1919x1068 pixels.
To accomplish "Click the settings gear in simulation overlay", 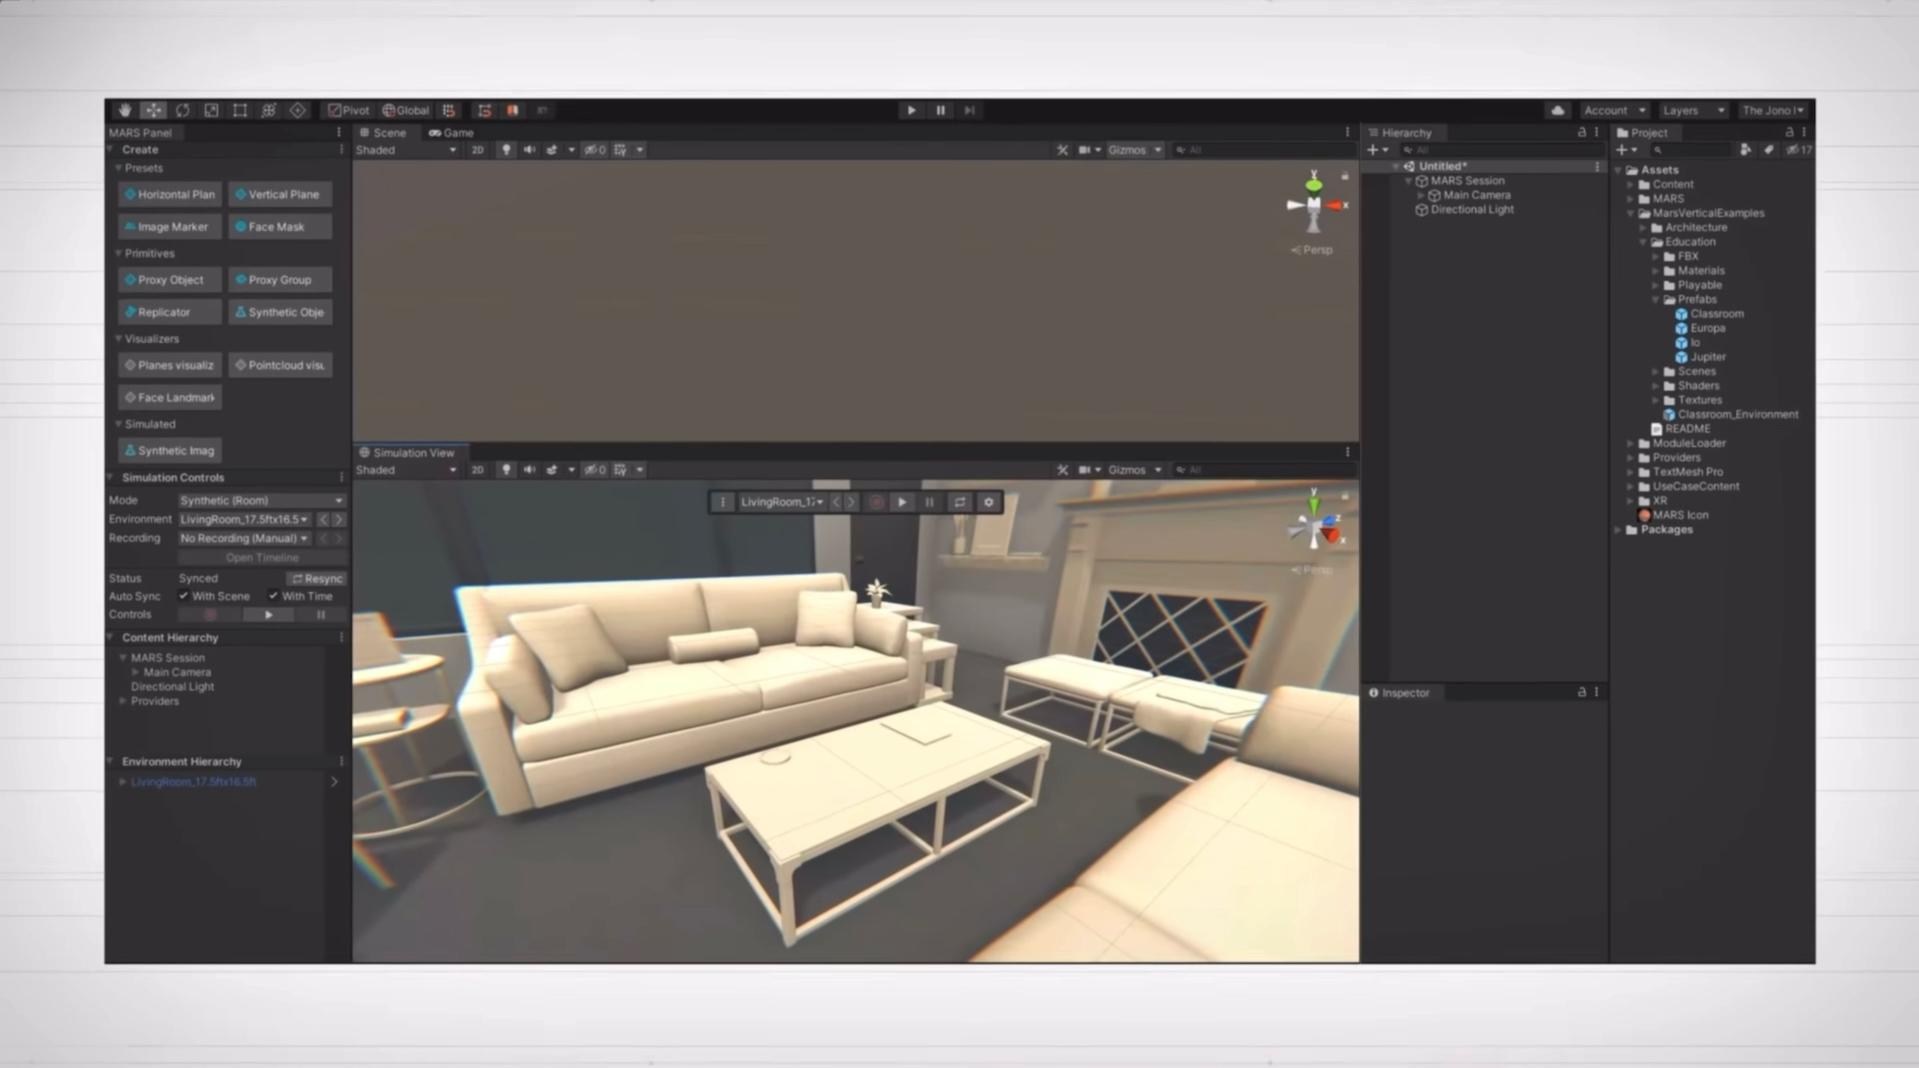I will coord(988,502).
